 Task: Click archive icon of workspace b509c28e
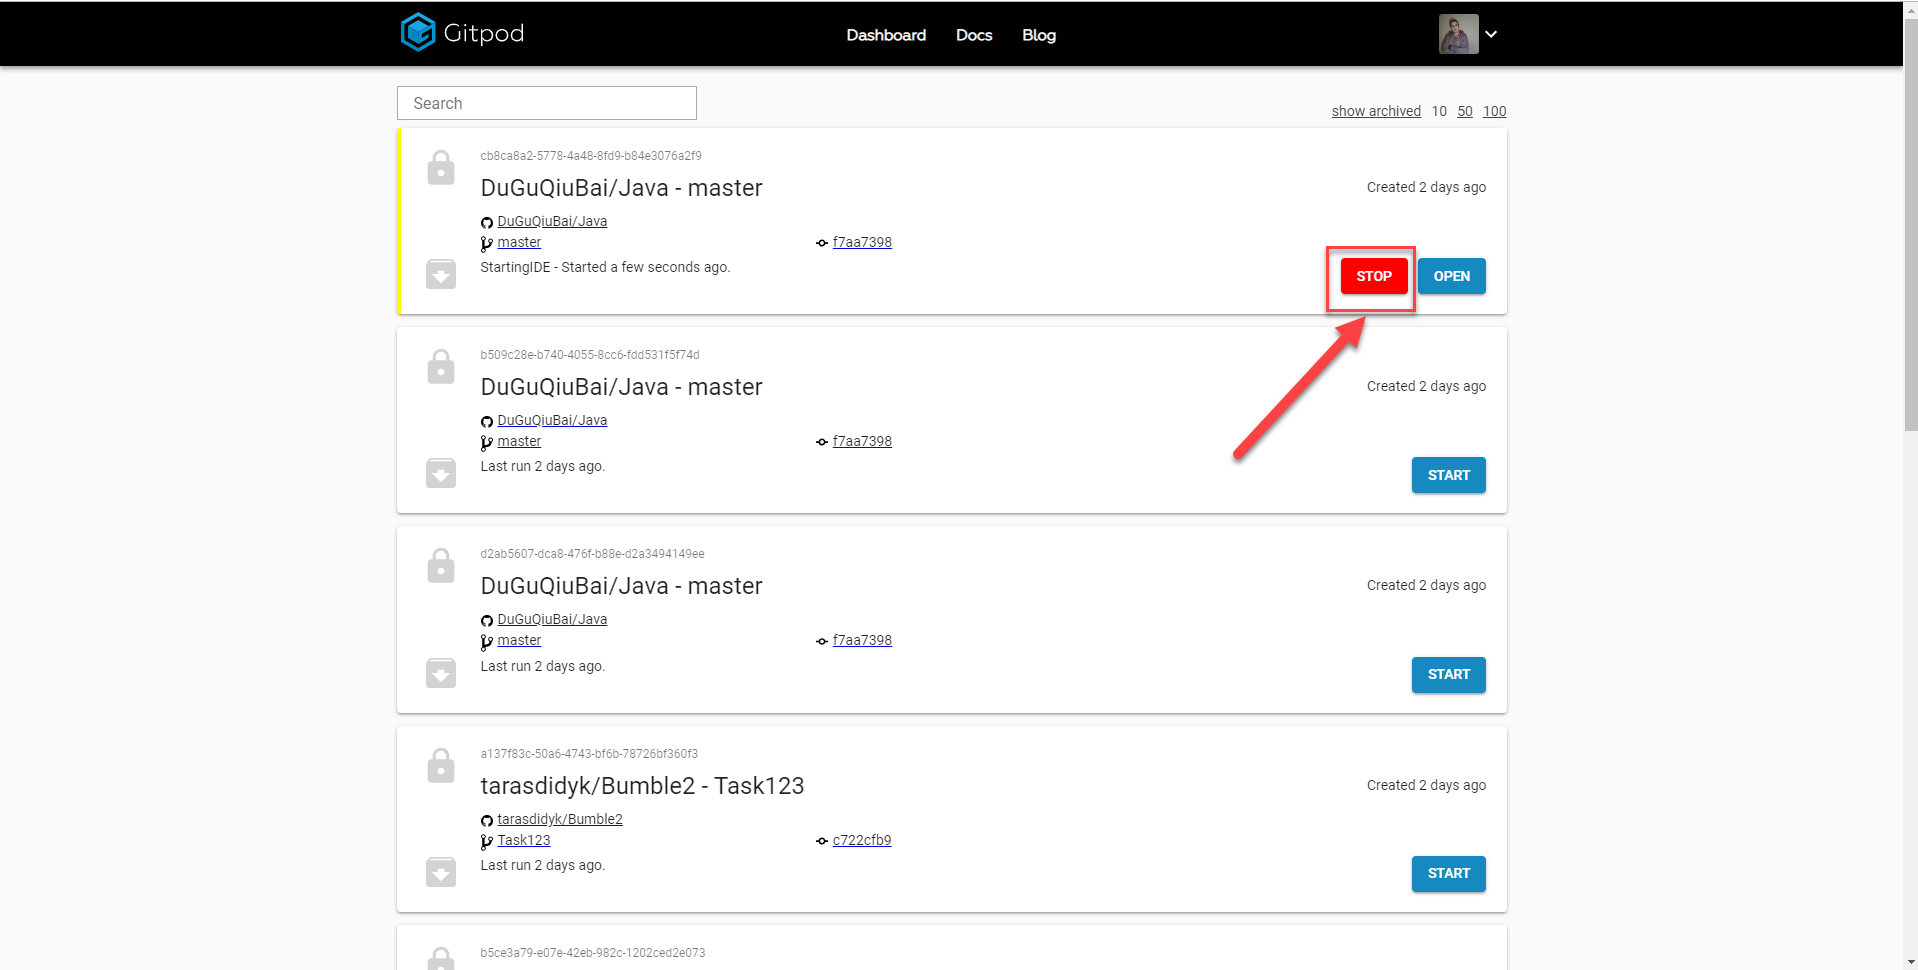click(441, 472)
